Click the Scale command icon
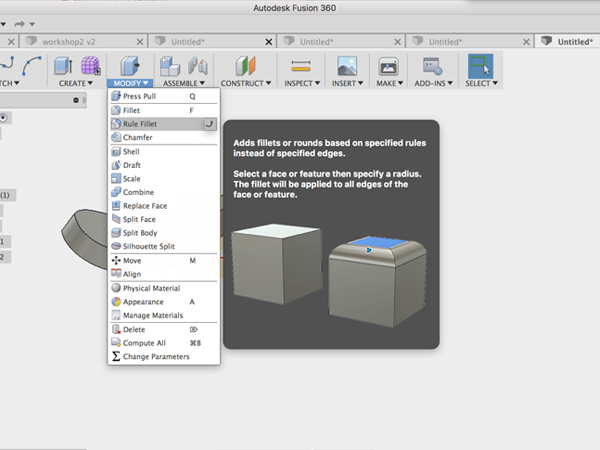The width and height of the screenshot is (600, 450). tap(116, 179)
